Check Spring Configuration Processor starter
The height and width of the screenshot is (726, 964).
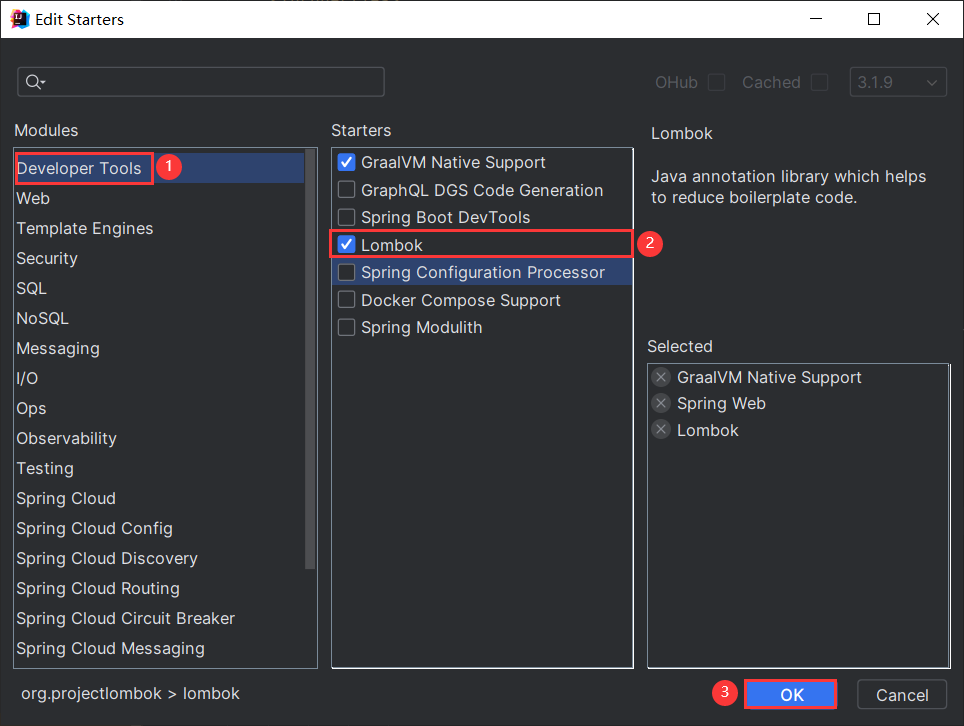tap(347, 272)
